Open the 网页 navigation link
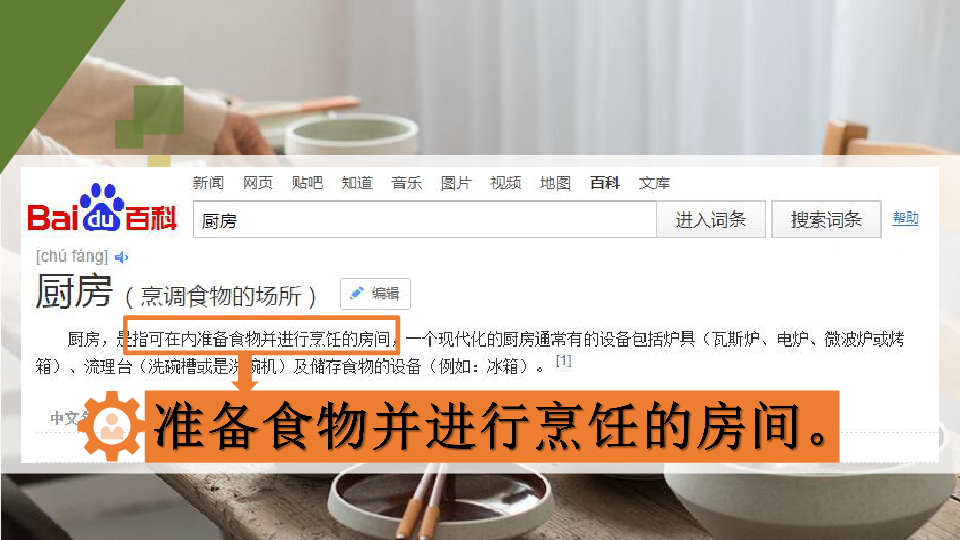 click(x=258, y=182)
